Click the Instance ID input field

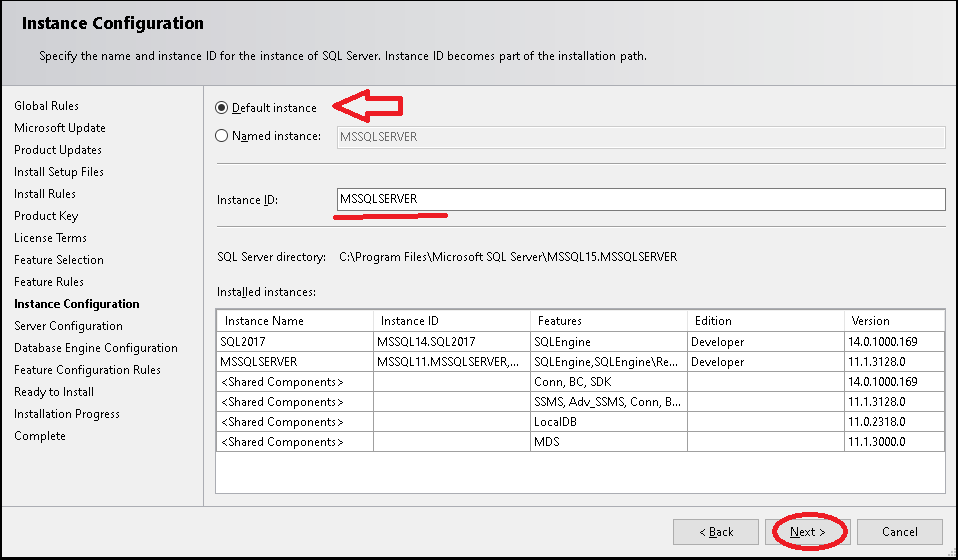point(641,199)
